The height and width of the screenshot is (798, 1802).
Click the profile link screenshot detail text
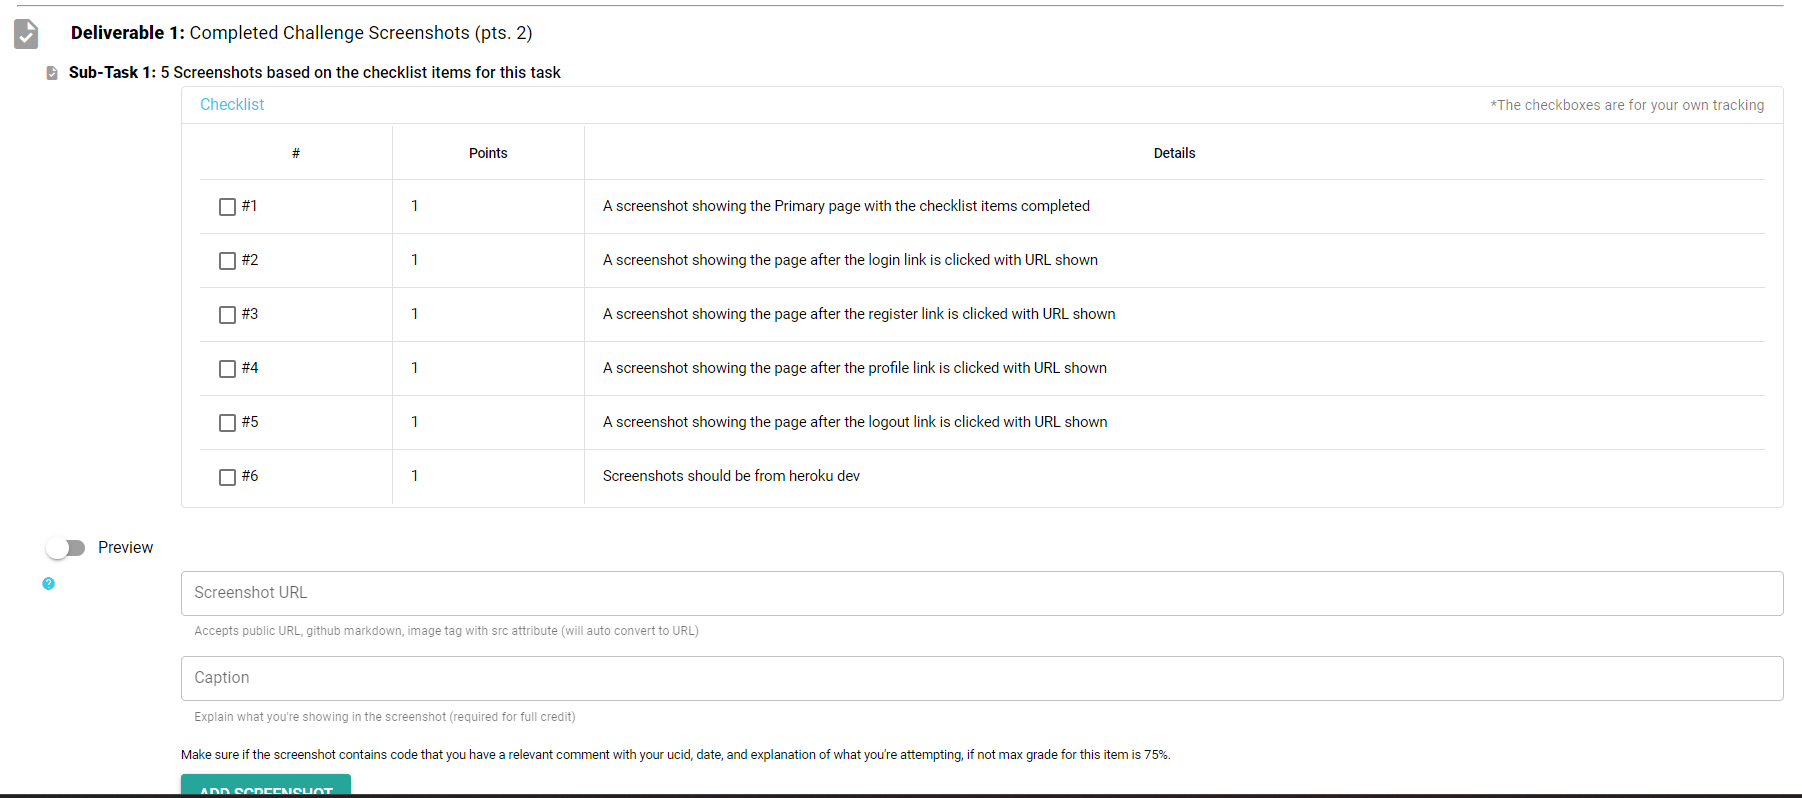click(x=855, y=368)
